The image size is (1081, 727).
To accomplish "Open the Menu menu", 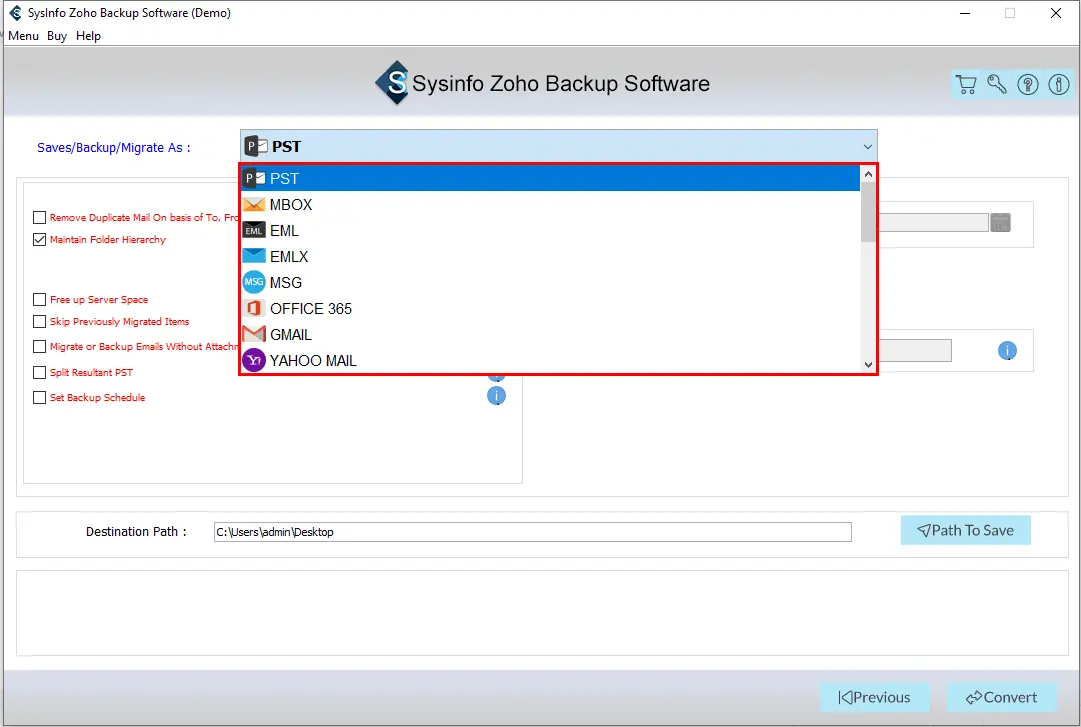I will [23, 36].
